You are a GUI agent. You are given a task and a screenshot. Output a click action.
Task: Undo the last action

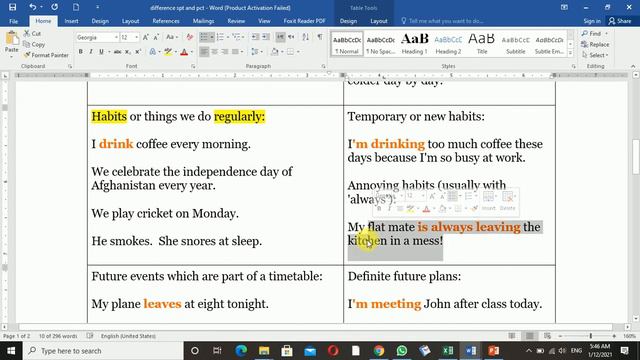pos(33,7)
